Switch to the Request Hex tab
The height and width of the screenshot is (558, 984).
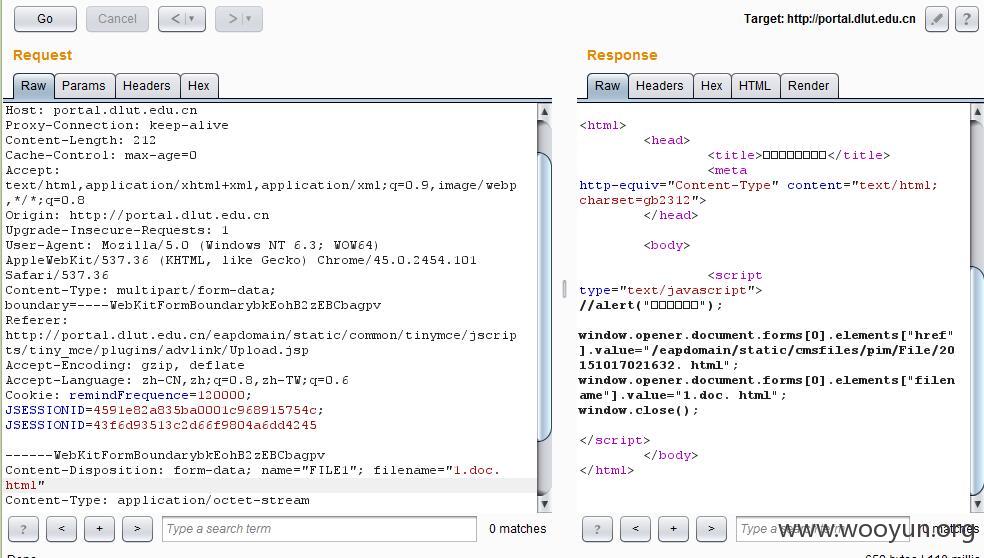pyautogui.click(x=199, y=86)
